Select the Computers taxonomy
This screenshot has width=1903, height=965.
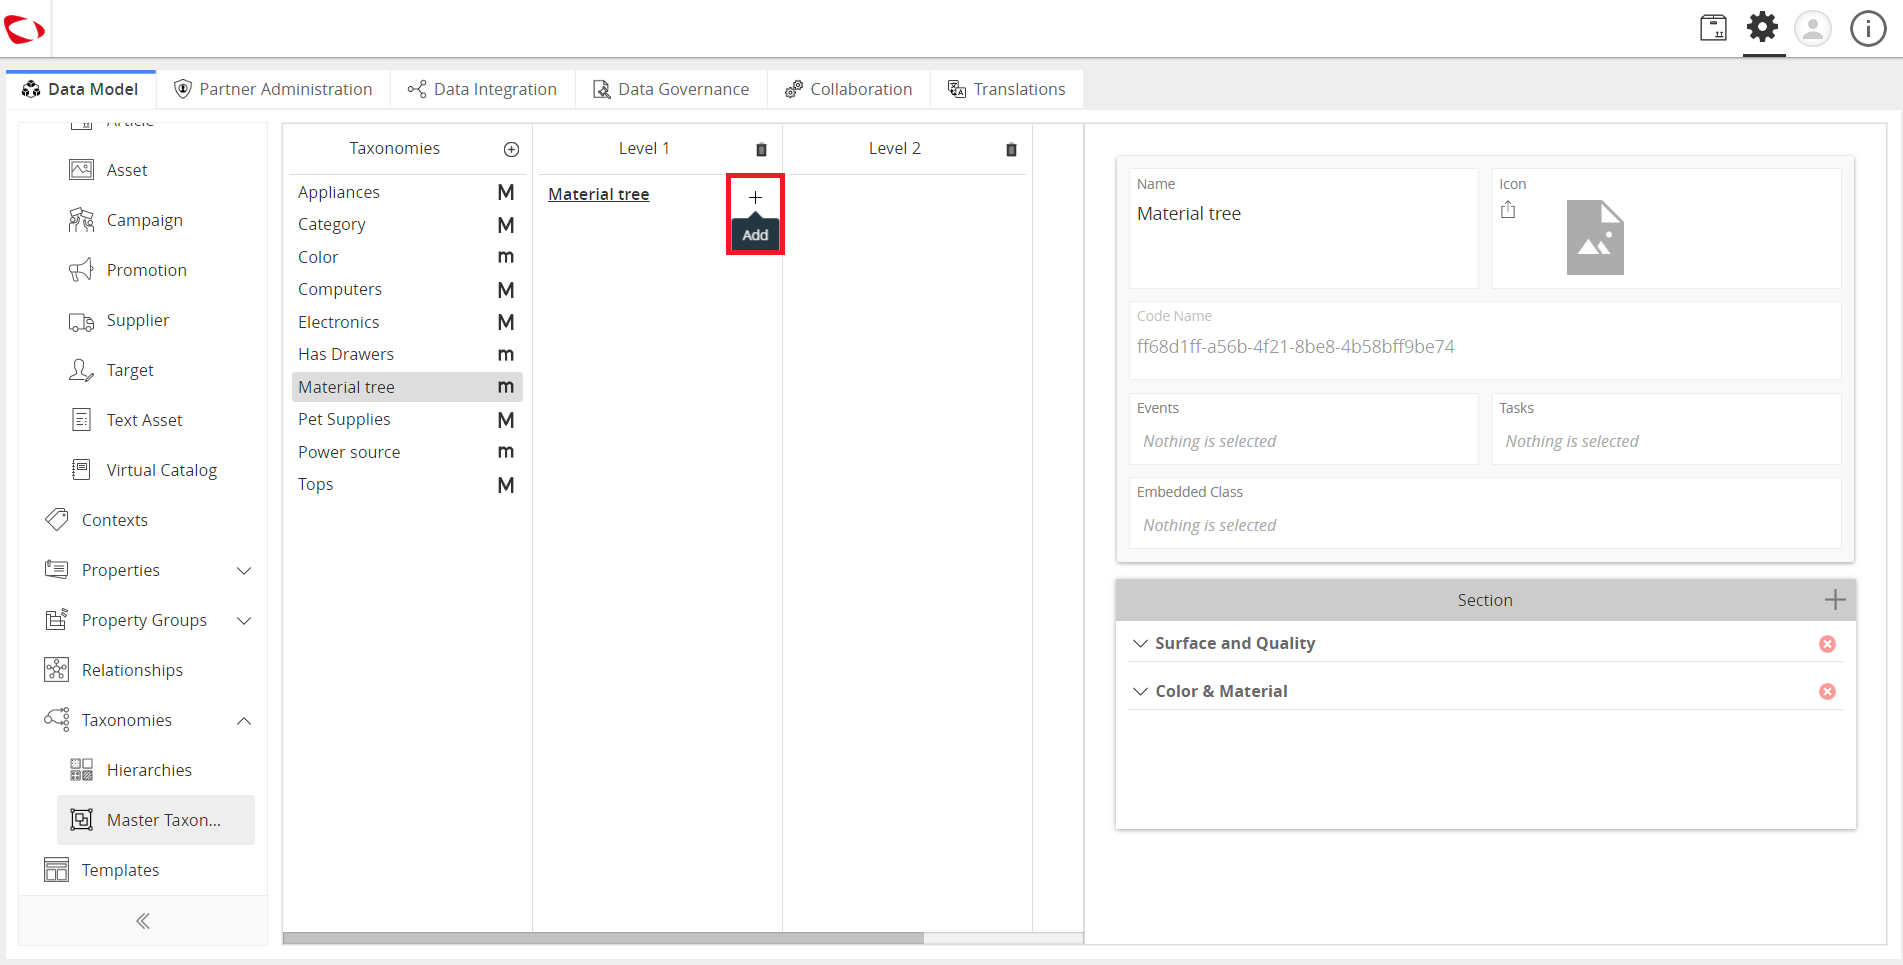(x=407, y=289)
